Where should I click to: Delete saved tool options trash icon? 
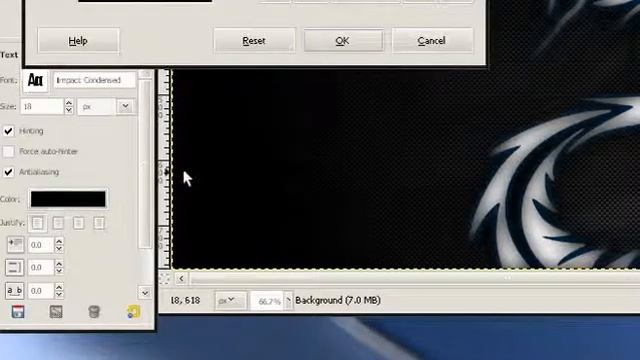(x=94, y=311)
